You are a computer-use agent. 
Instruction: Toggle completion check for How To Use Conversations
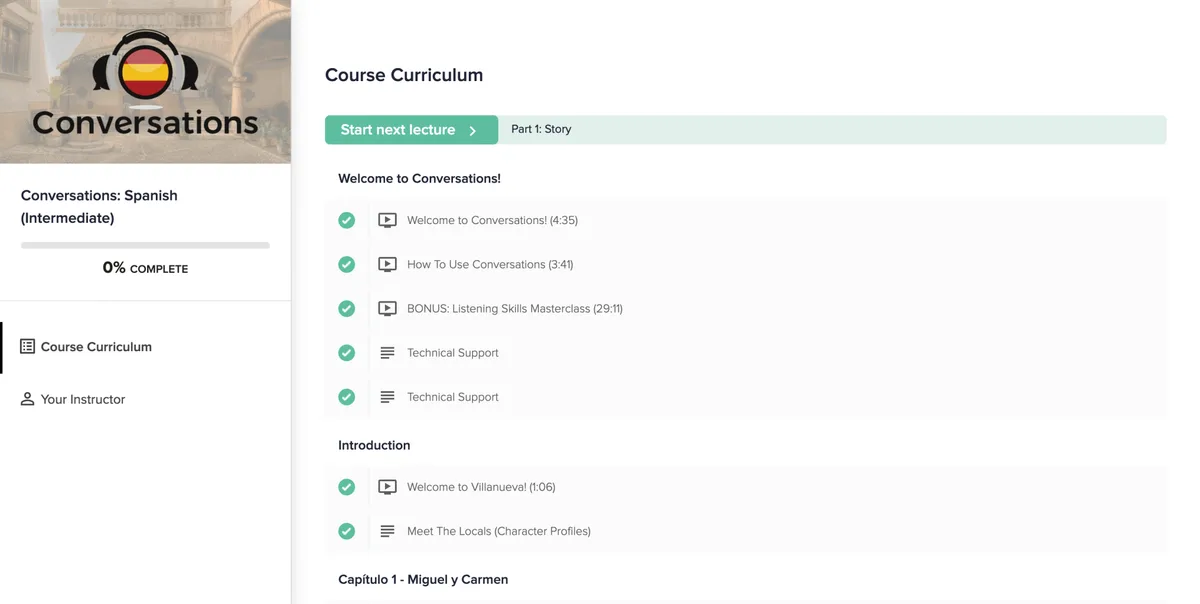click(x=346, y=264)
